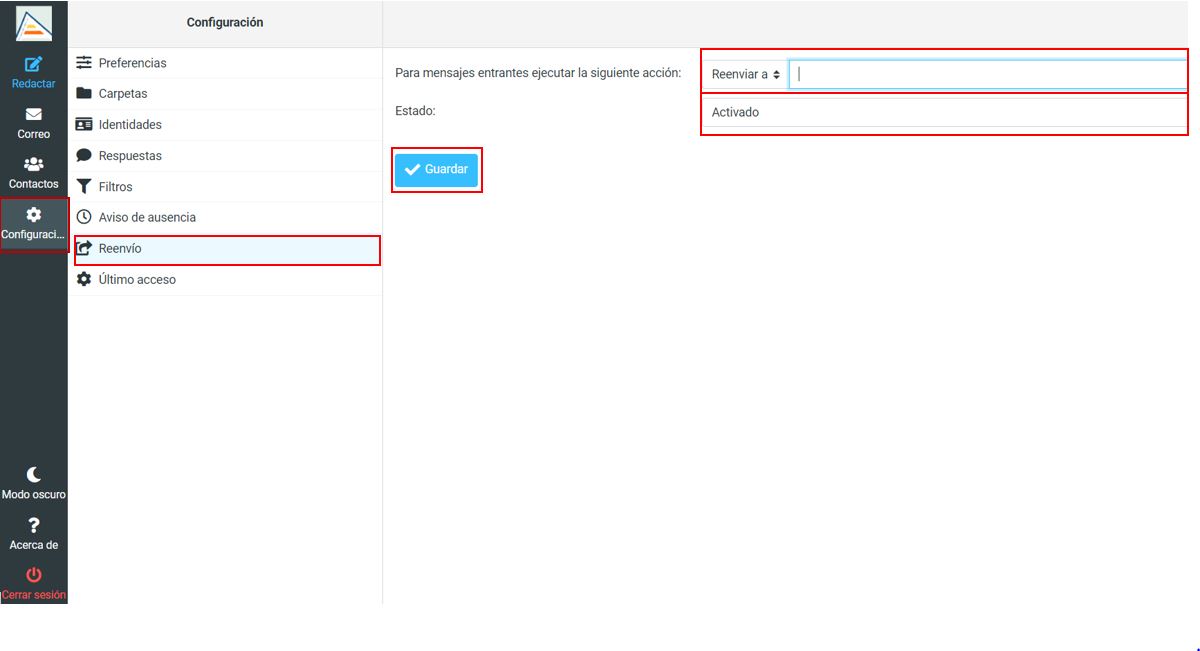Open the Acerca de question icon
Viewport: 1200px width, 651px height.
[33, 526]
